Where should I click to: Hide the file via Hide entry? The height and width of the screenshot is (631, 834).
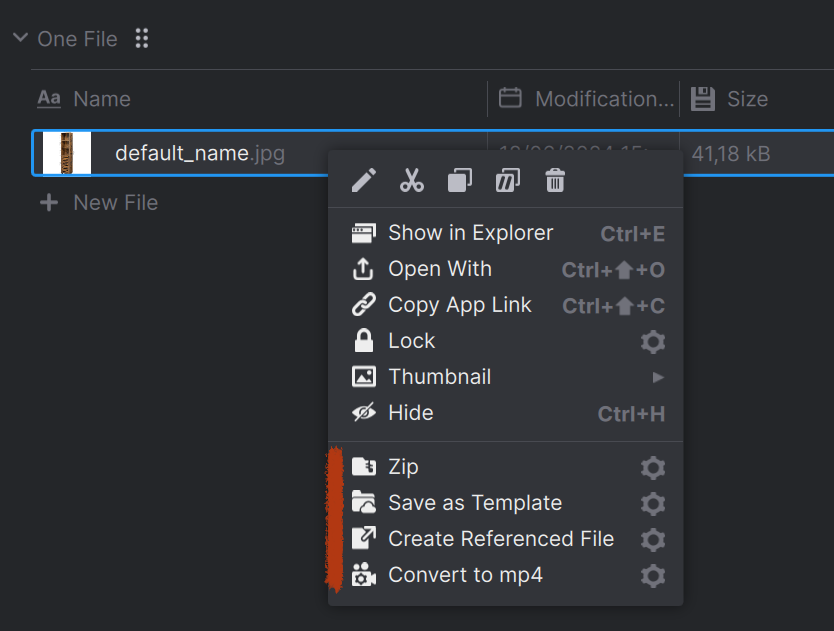coord(410,413)
